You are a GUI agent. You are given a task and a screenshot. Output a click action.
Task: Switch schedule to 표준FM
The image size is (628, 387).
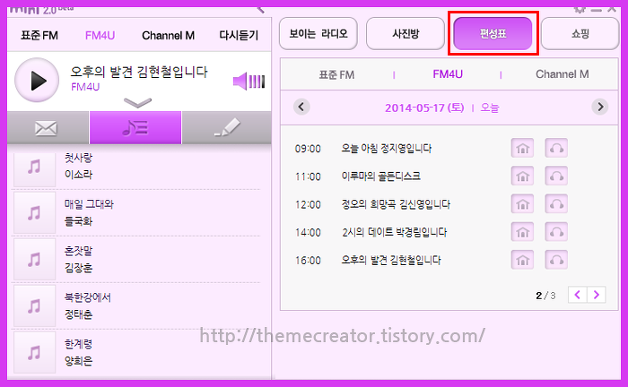(x=336, y=75)
